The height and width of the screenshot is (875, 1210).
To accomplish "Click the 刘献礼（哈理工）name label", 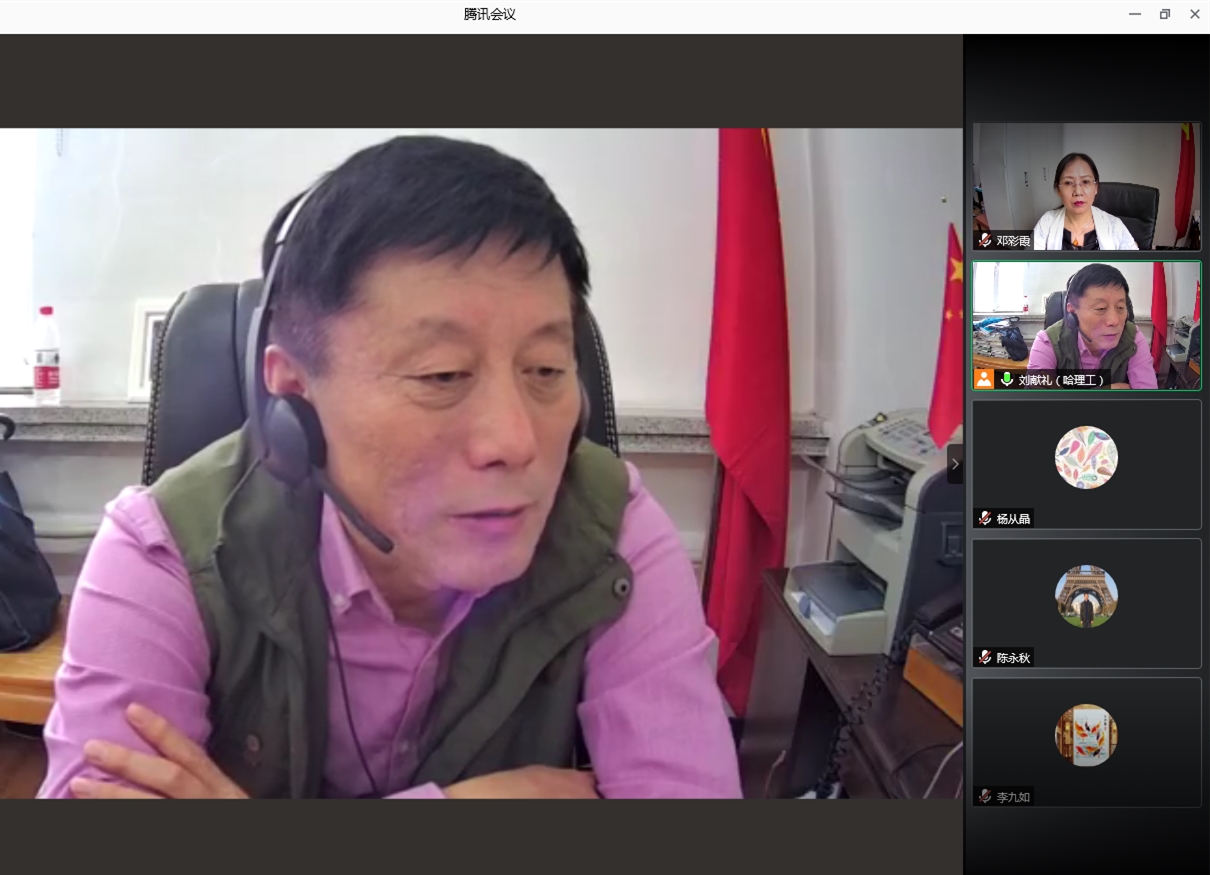I will (x=1061, y=380).
